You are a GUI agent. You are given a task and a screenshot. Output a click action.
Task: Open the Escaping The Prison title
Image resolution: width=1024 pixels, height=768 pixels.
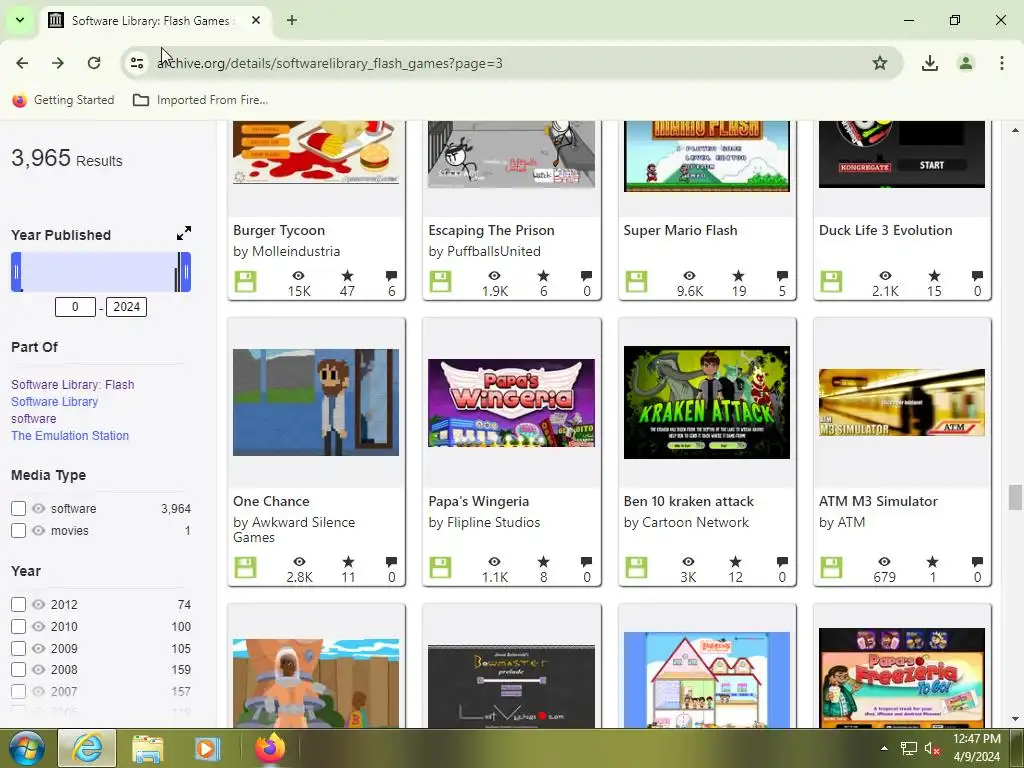pyautogui.click(x=491, y=231)
